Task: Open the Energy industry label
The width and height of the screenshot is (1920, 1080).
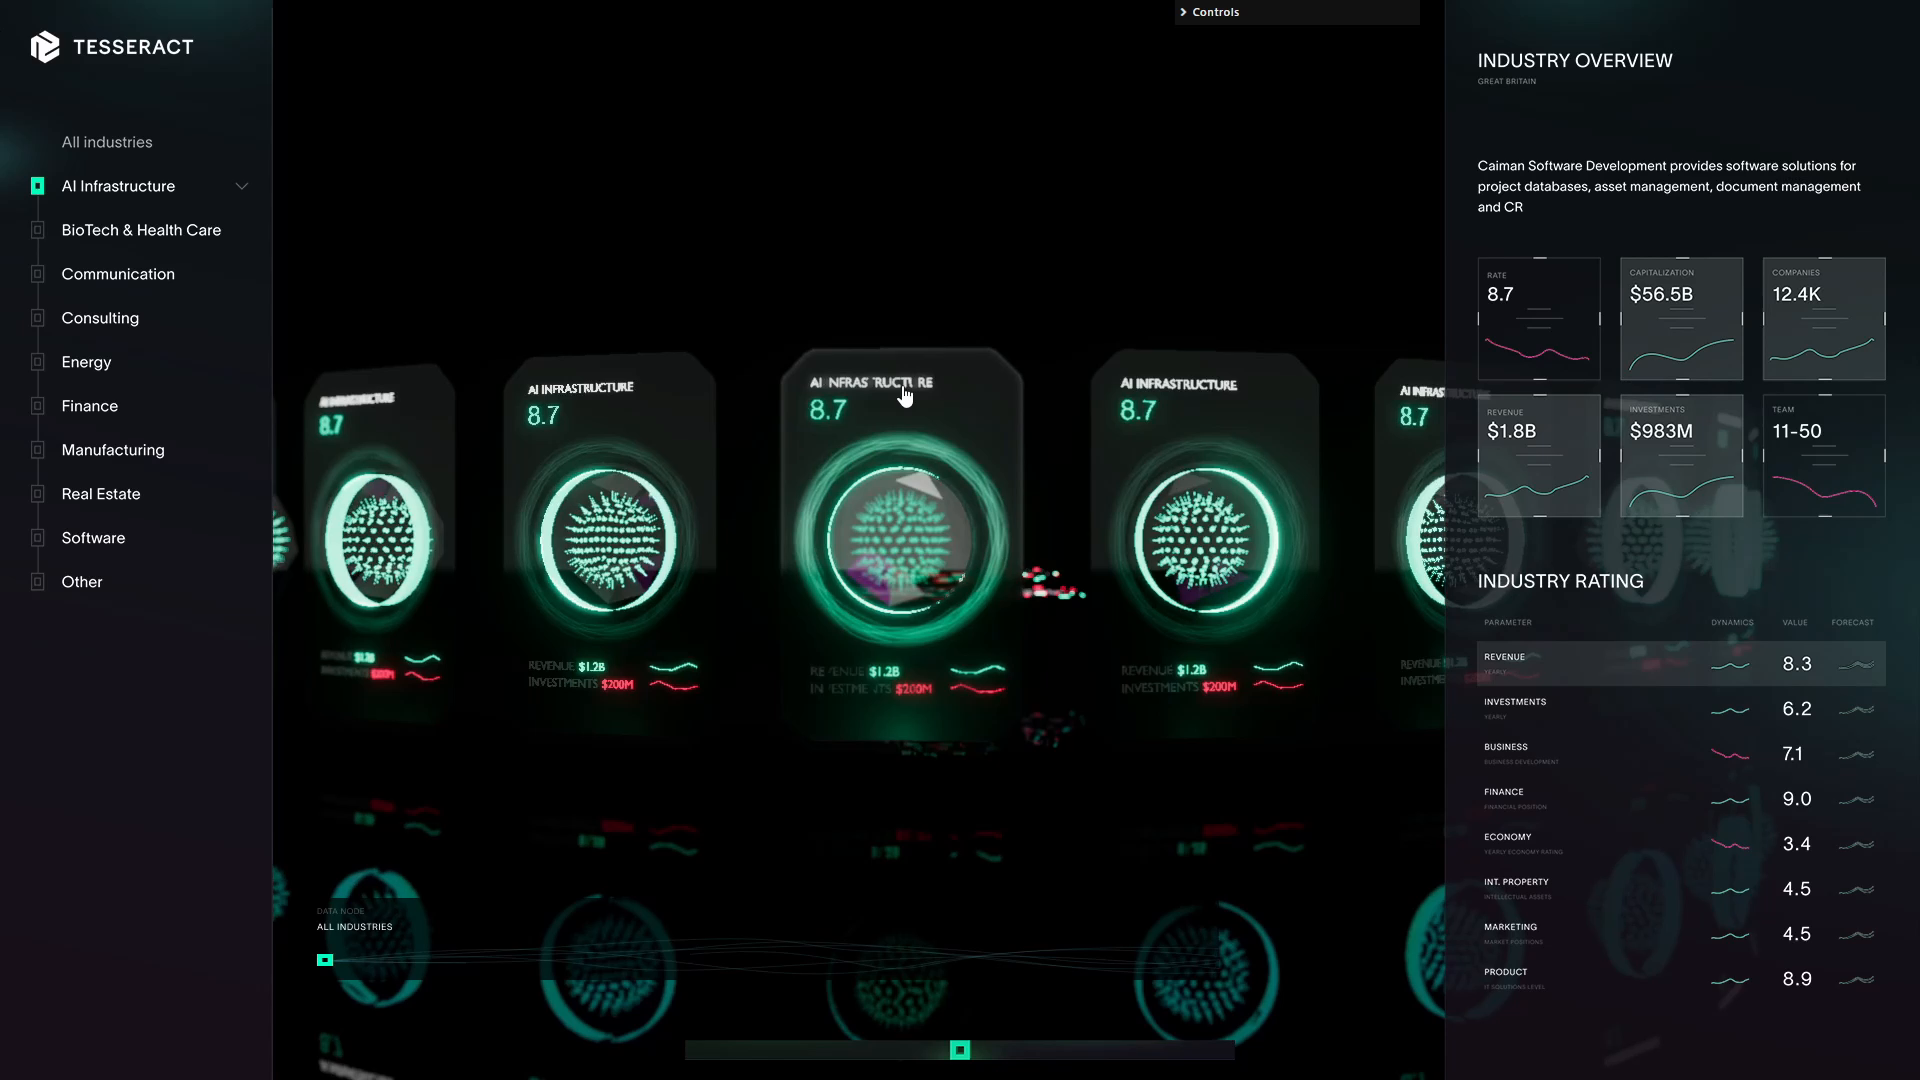Action: pyautogui.click(x=86, y=362)
